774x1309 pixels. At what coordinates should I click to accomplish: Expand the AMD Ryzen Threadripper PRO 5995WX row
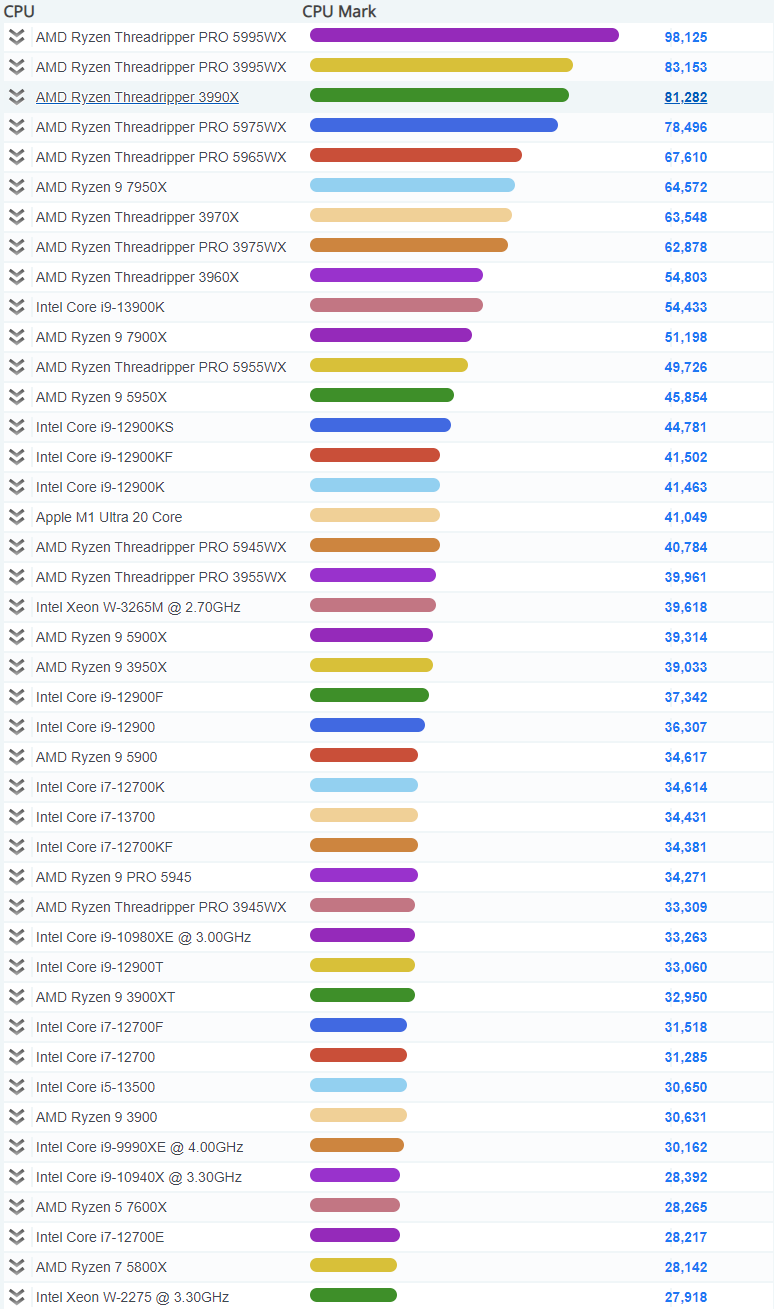click(16, 37)
